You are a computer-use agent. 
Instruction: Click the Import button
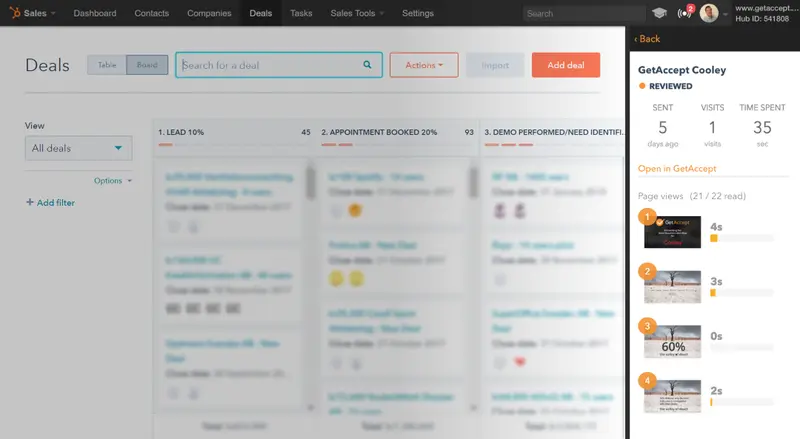click(495, 65)
